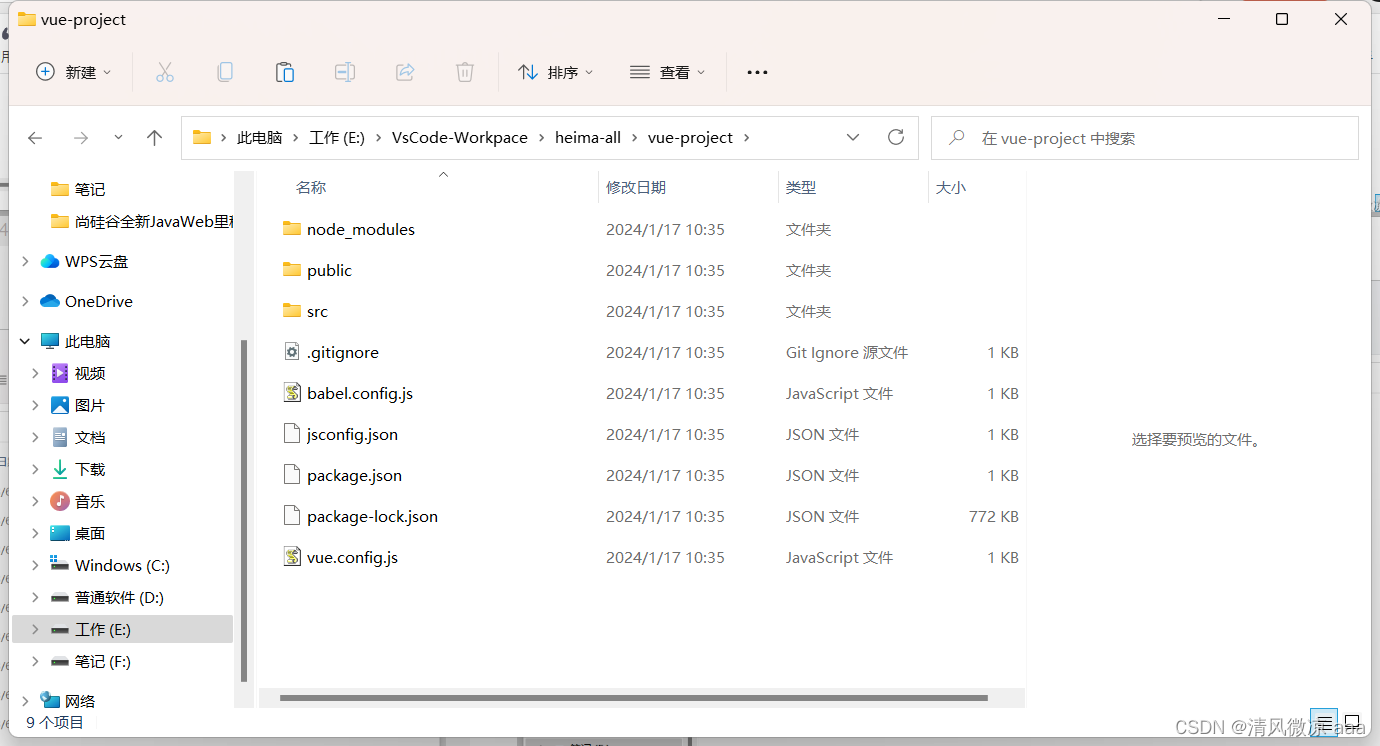Go back with the left arrow

pyautogui.click(x=35, y=138)
